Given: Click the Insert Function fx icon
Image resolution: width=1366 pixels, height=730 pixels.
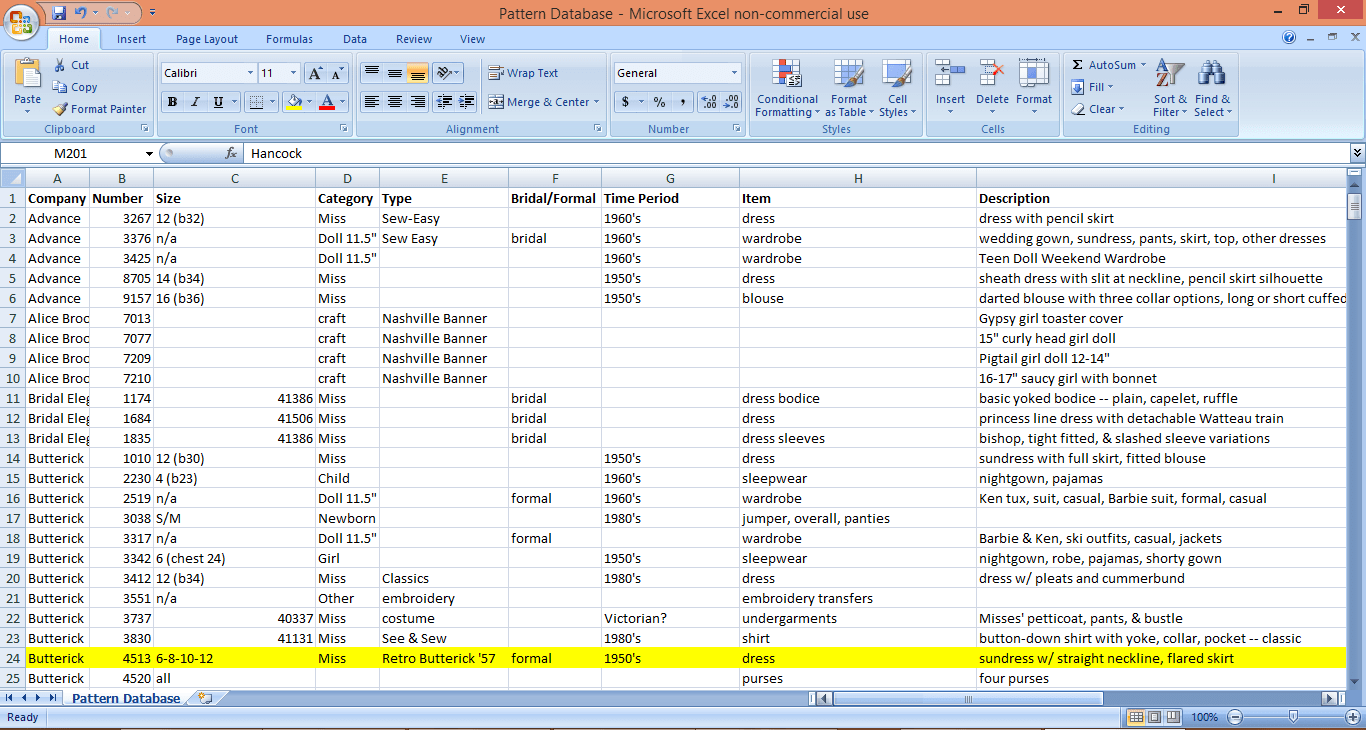Looking at the screenshot, I should coord(231,153).
